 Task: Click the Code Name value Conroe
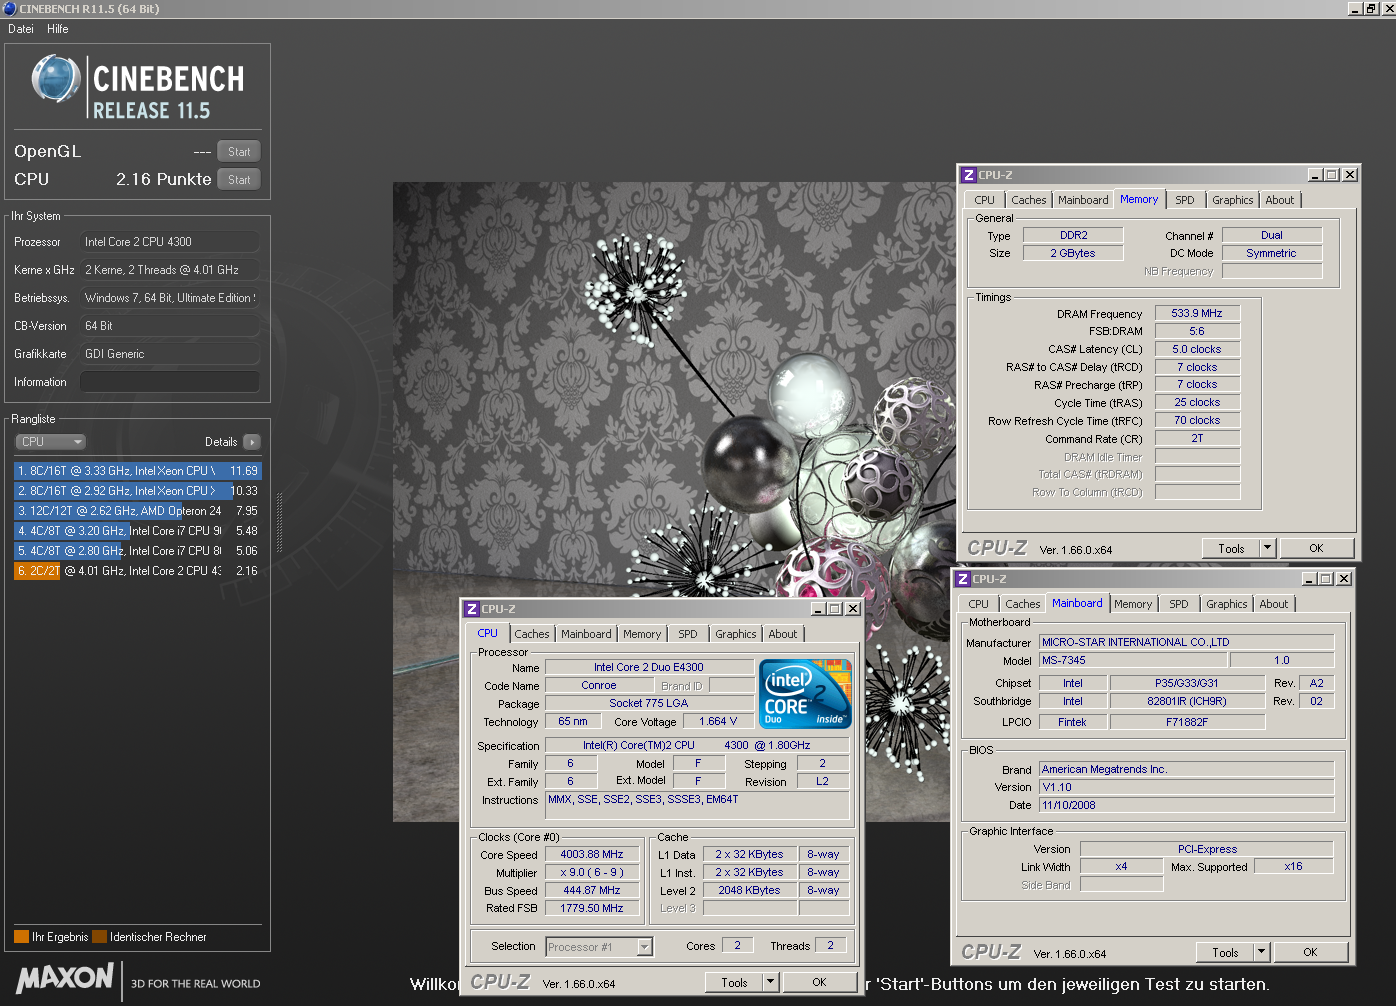[599, 685]
